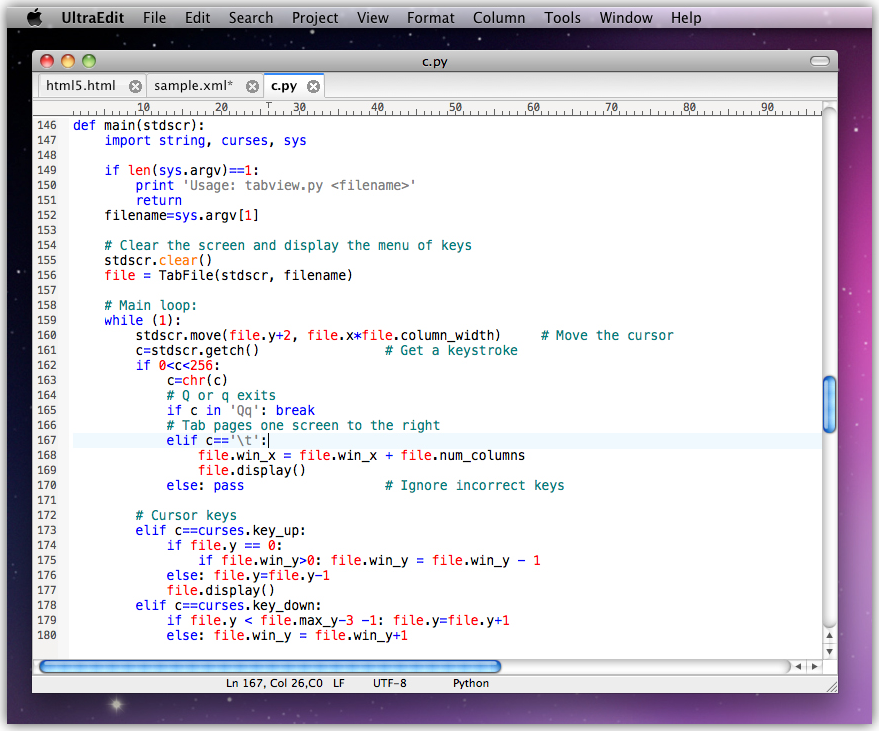Click the Python language selector in status bar
This screenshot has height=731, width=879.
[x=471, y=683]
